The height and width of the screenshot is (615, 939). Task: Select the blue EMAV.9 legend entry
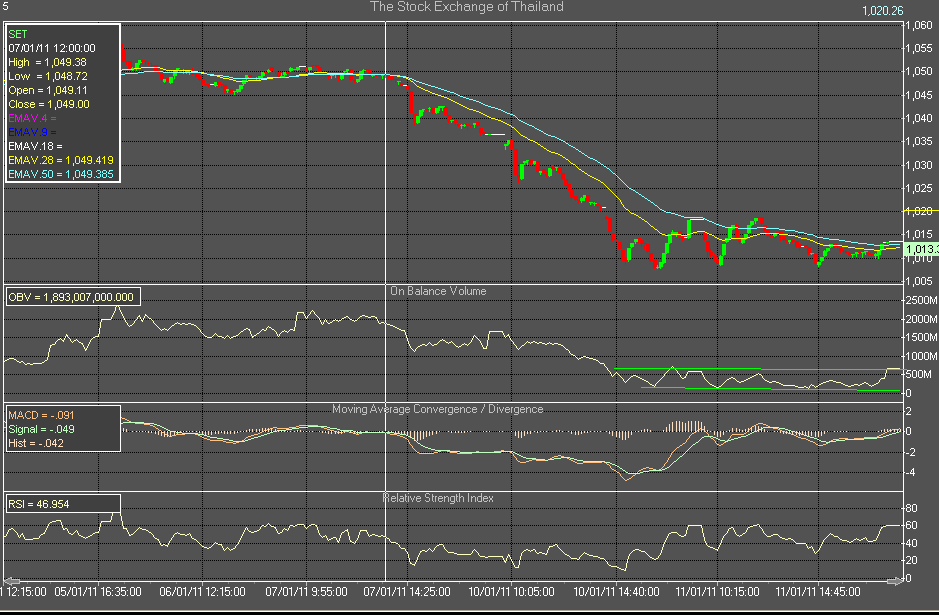(32, 132)
